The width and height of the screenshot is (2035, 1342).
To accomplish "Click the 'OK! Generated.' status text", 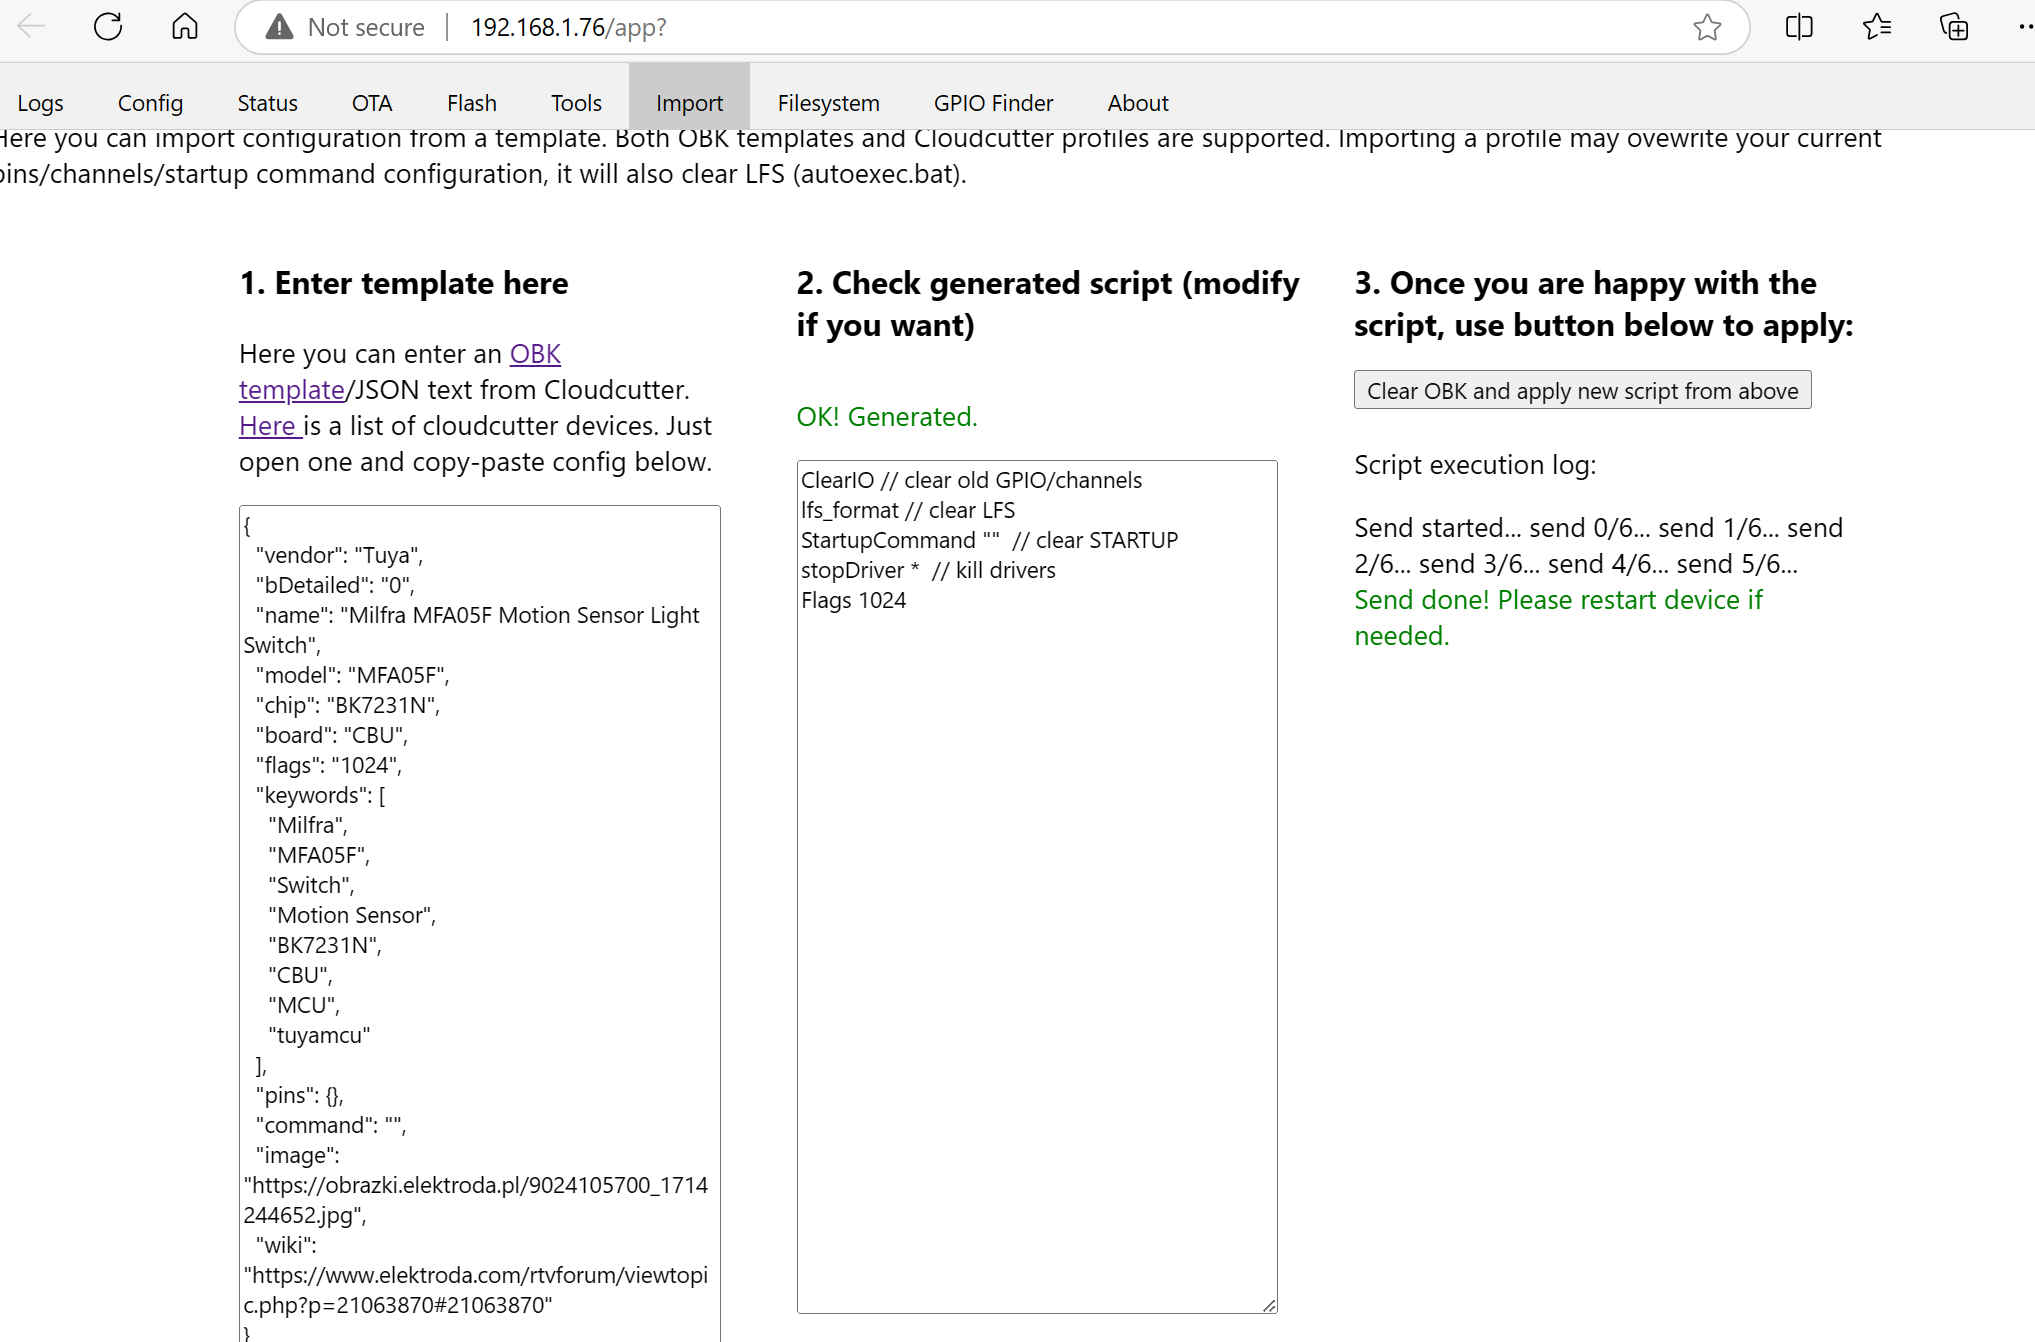I will coord(887,417).
